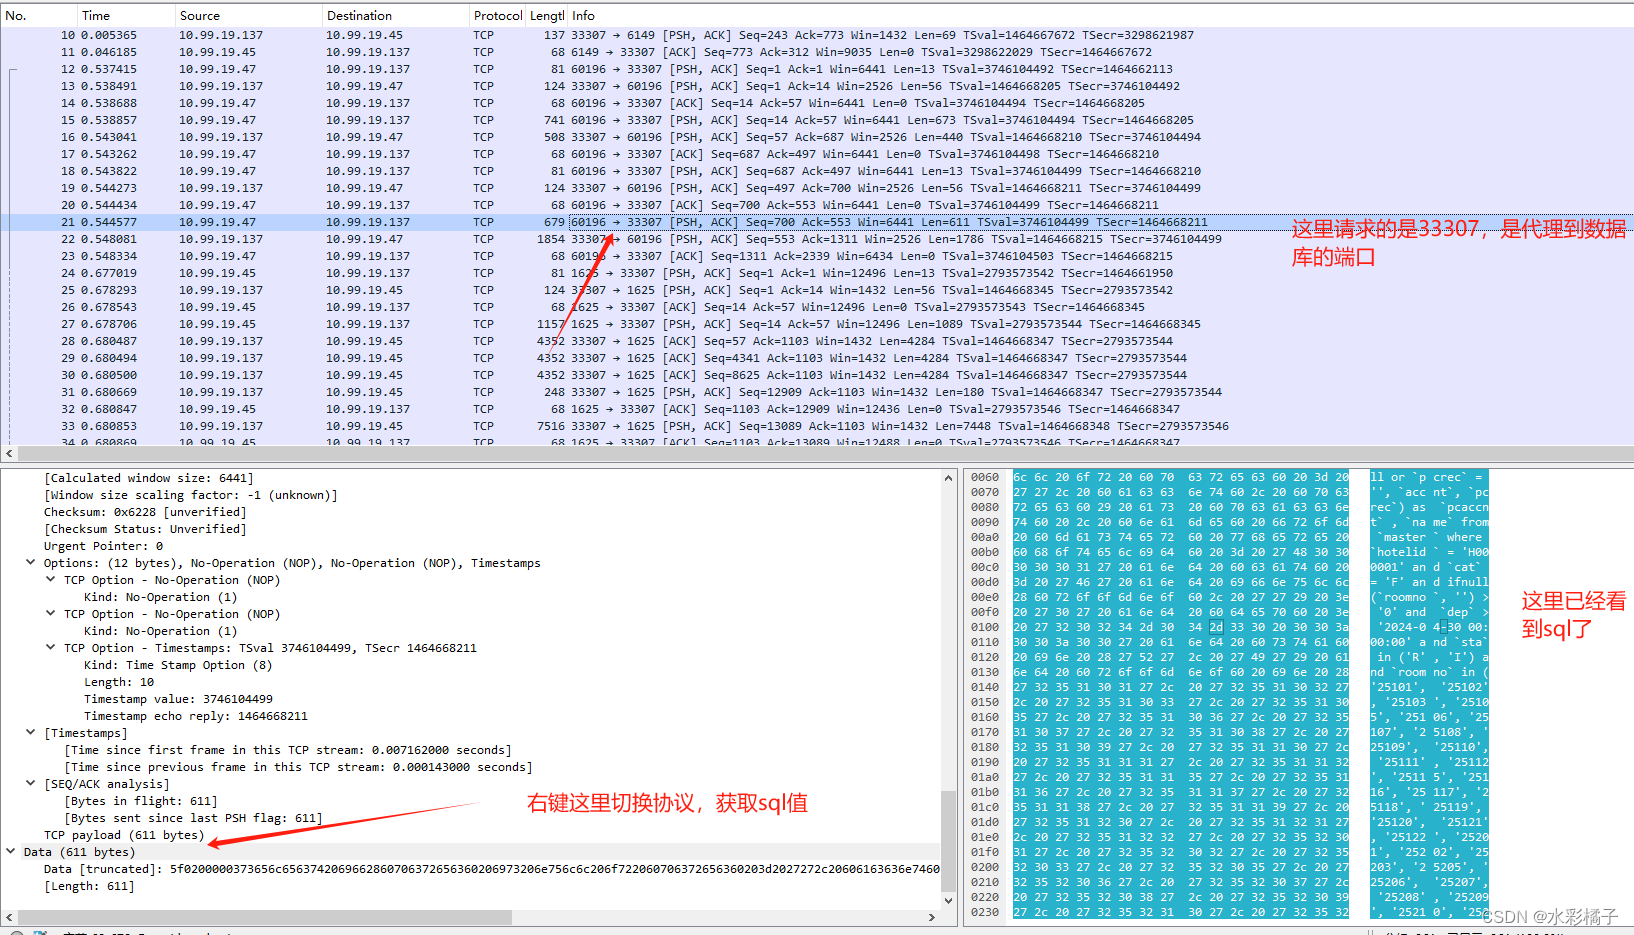Select packet number 31 with length 248

tap(817, 392)
